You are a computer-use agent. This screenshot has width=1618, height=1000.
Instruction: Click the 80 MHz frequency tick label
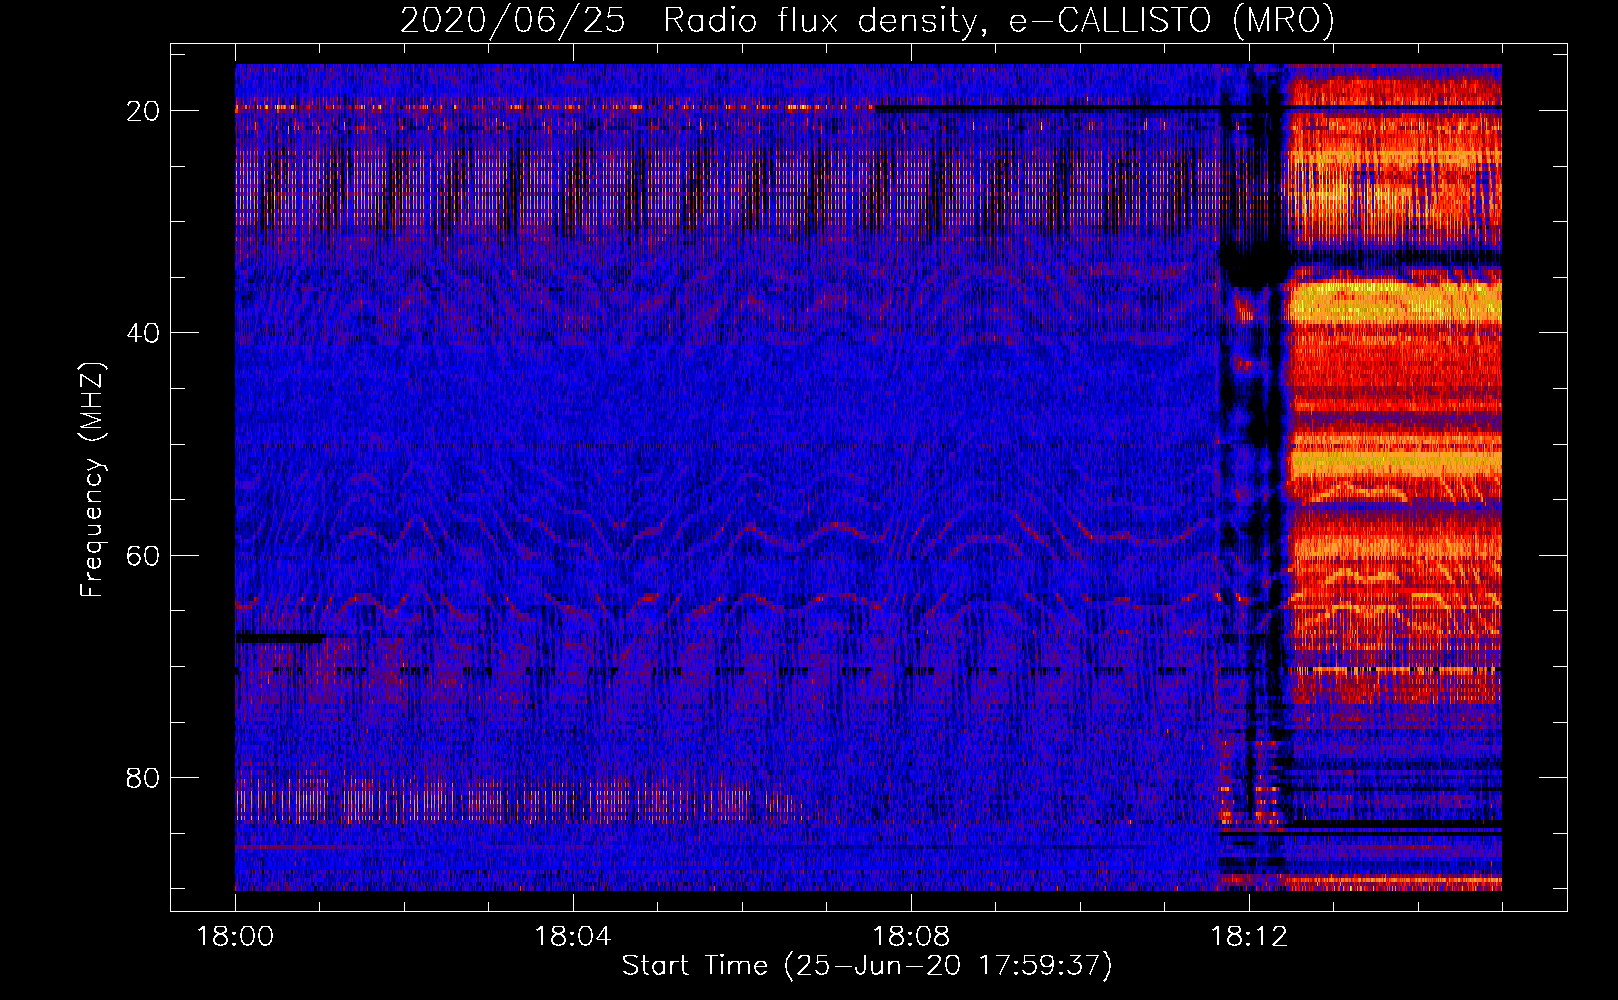point(144,777)
